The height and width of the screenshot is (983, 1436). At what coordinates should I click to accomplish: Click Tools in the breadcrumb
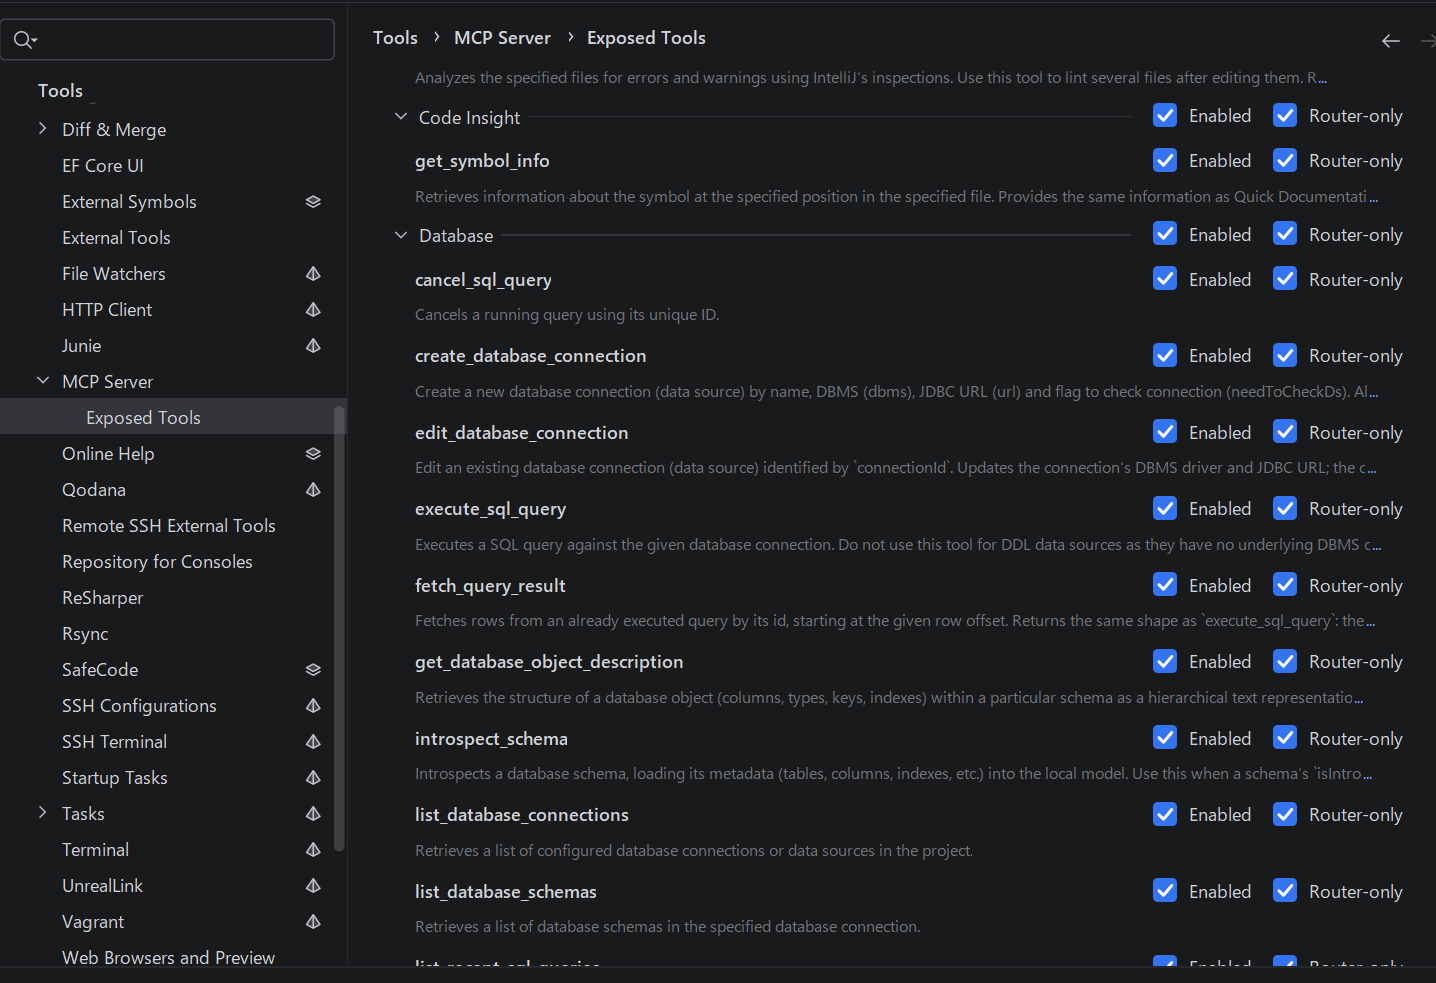click(x=395, y=38)
